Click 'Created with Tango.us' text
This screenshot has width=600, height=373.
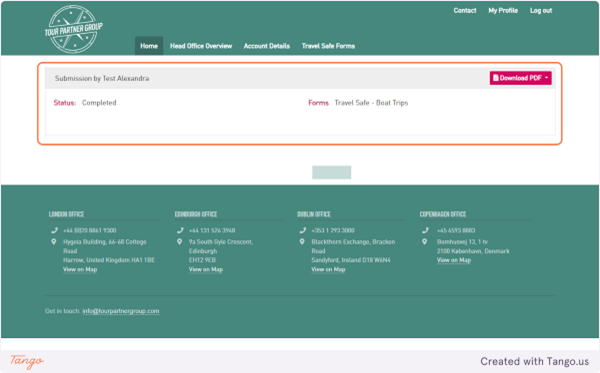coord(535,362)
